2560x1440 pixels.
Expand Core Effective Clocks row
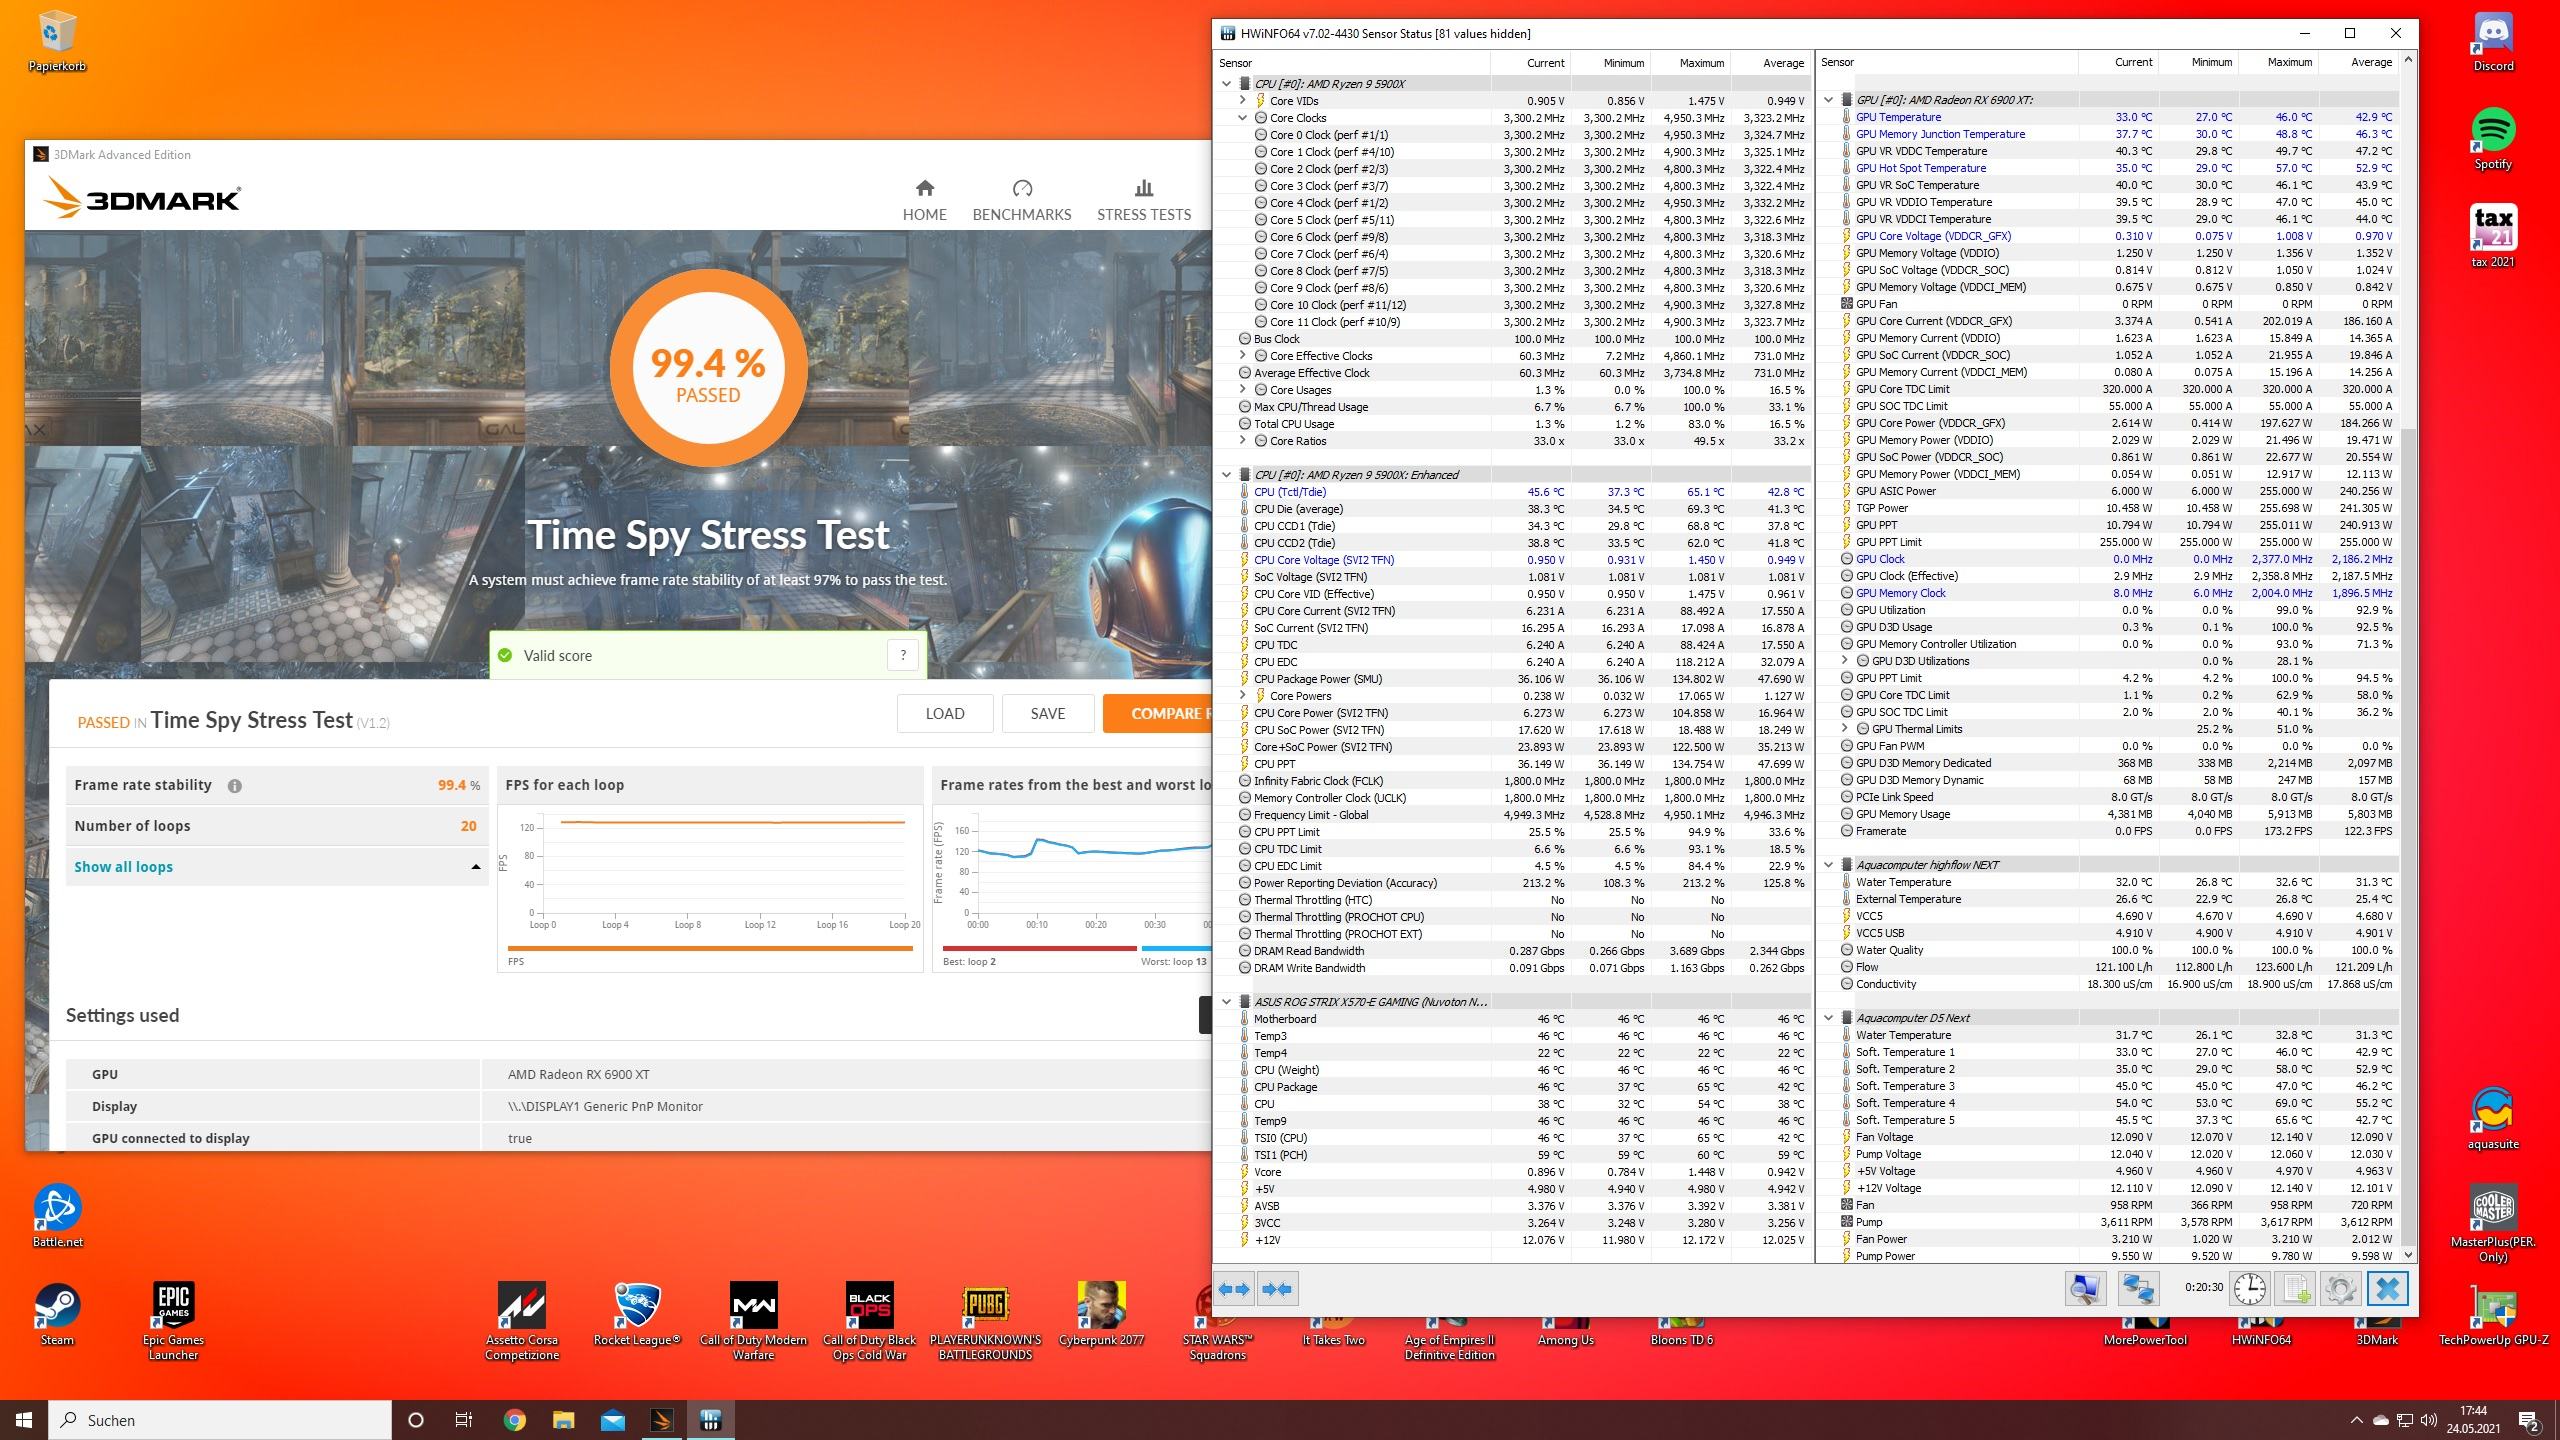click(x=1243, y=356)
